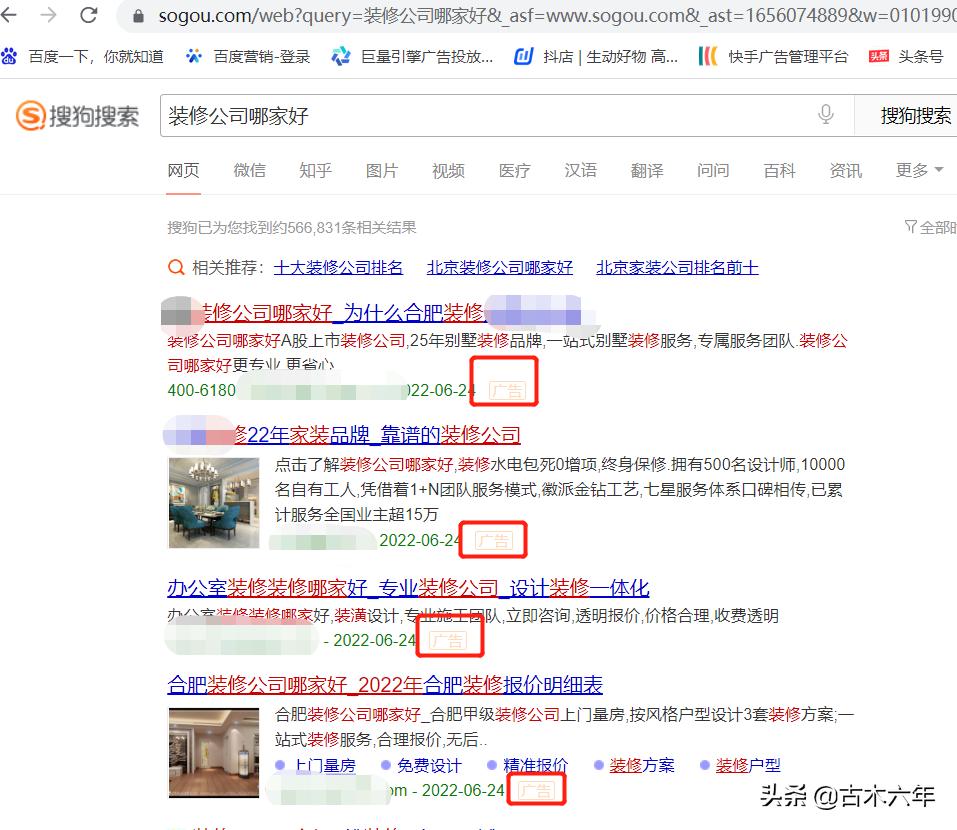Select the 微信 tab
957x830 pixels.
pos(249,170)
